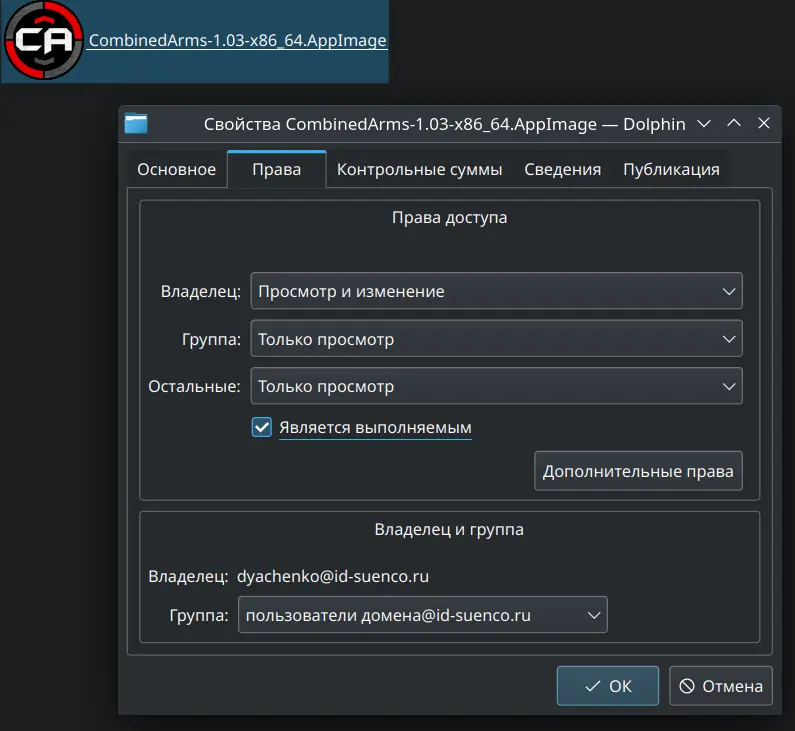Click the Владелец и группа section heading
This screenshot has height=731, width=795.
click(x=449, y=529)
